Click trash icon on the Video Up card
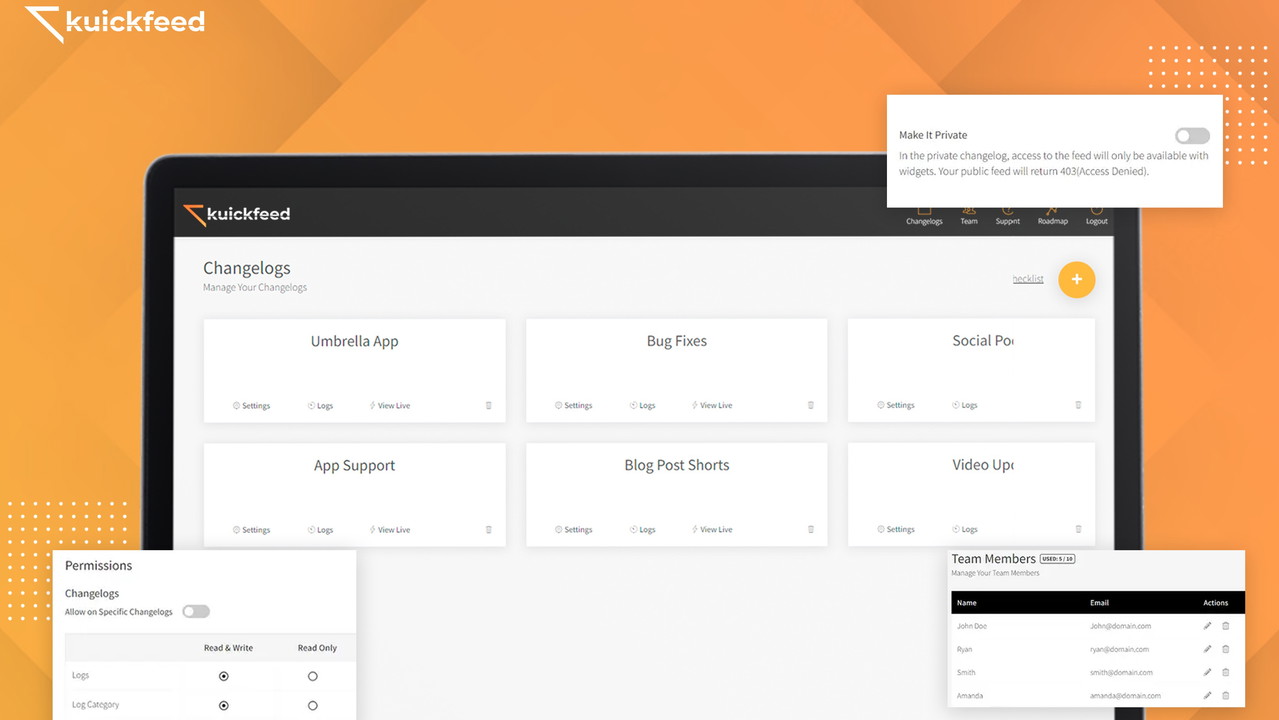 coord(1078,529)
